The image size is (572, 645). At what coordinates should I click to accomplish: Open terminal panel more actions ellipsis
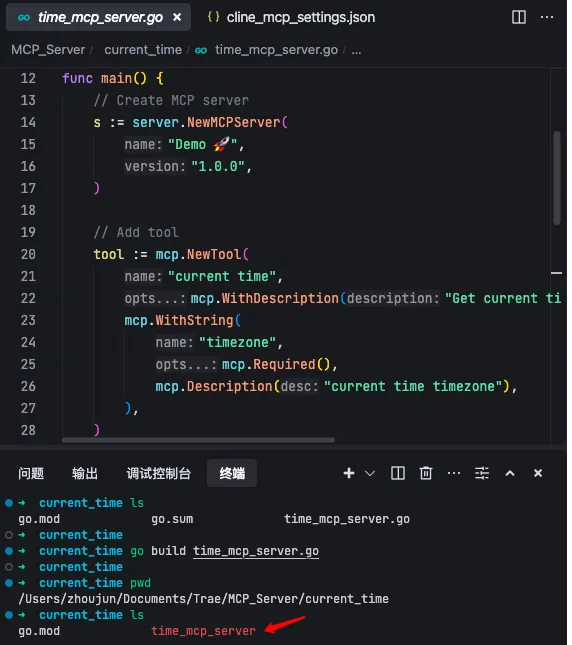(x=454, y=473)
